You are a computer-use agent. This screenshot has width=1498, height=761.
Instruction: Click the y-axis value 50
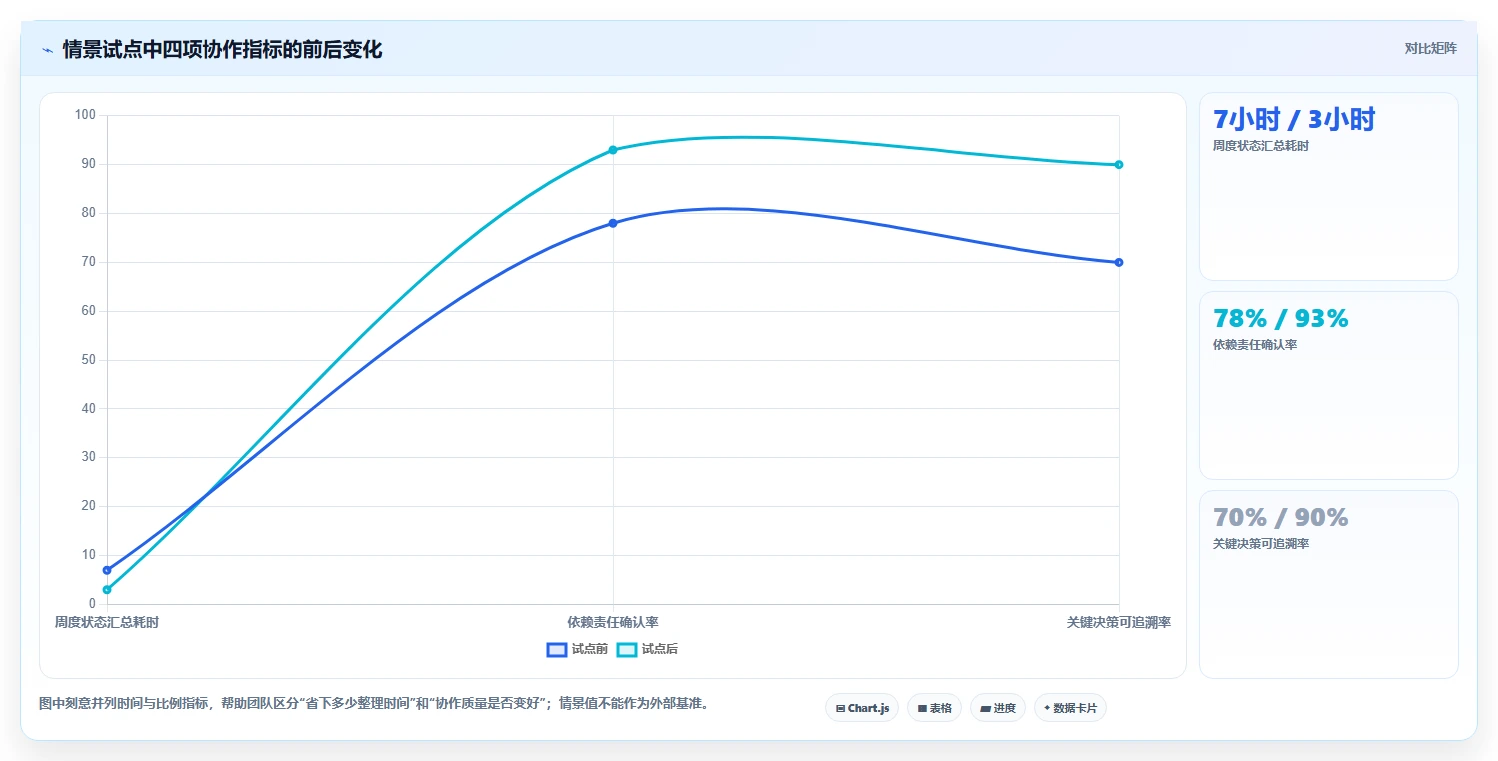89,360
